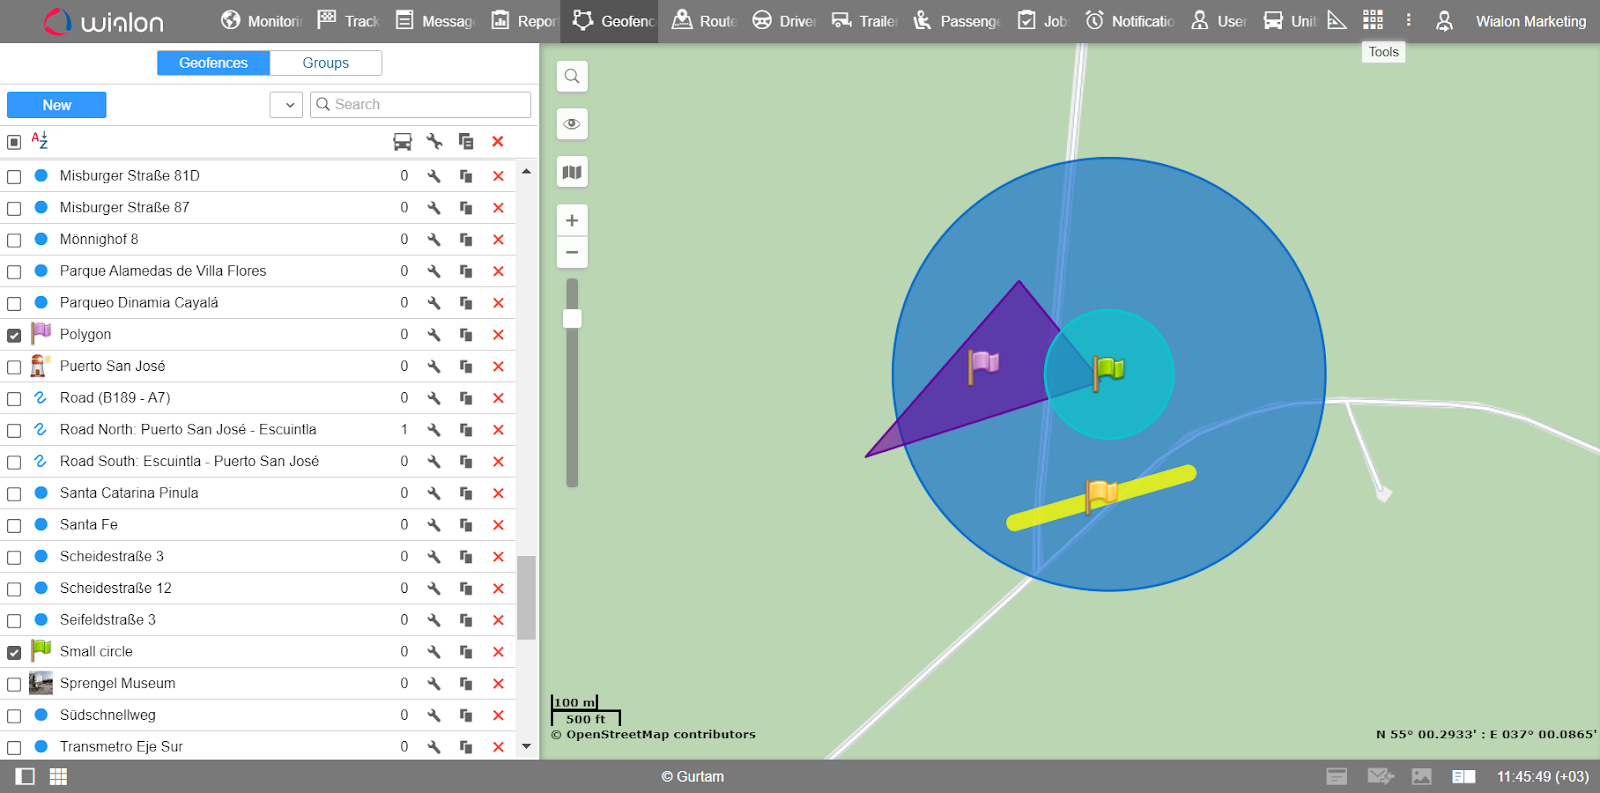Click the Tools ruler icon in top bar
The image size is (1600, 793).
[1337, 20]
